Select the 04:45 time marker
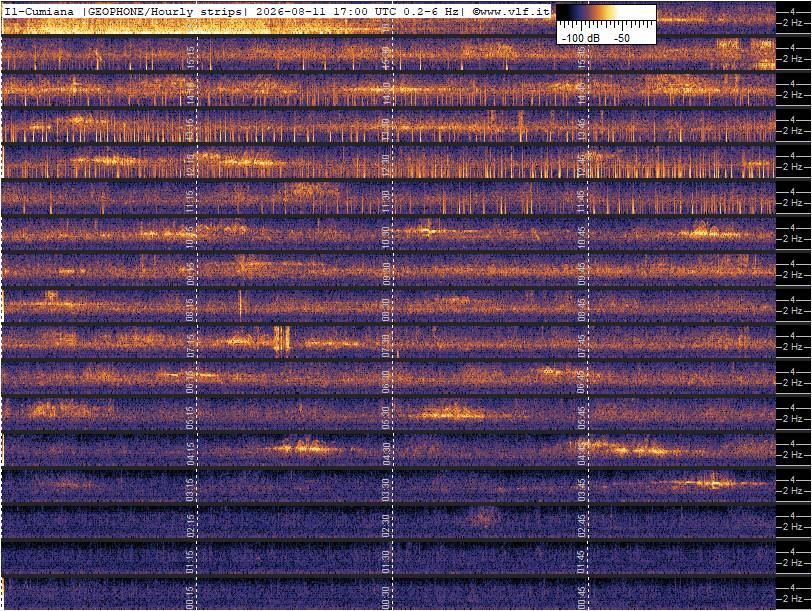This screenshot has width=812, height=611. pyautogui.click(x=583, y=454)
